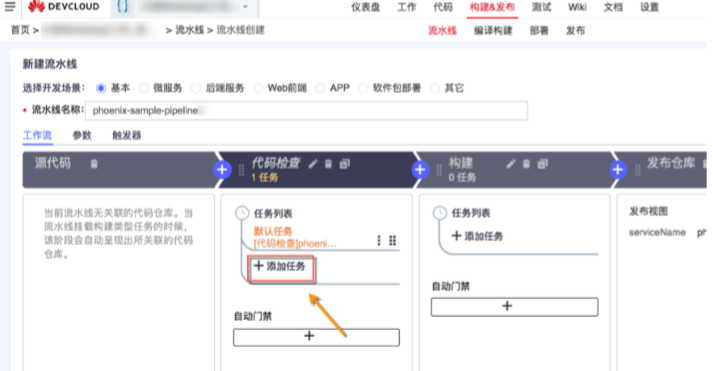This screenshot has height=371, width=713.
Task: Open the 文档 menu
Action: coord(613,7)
